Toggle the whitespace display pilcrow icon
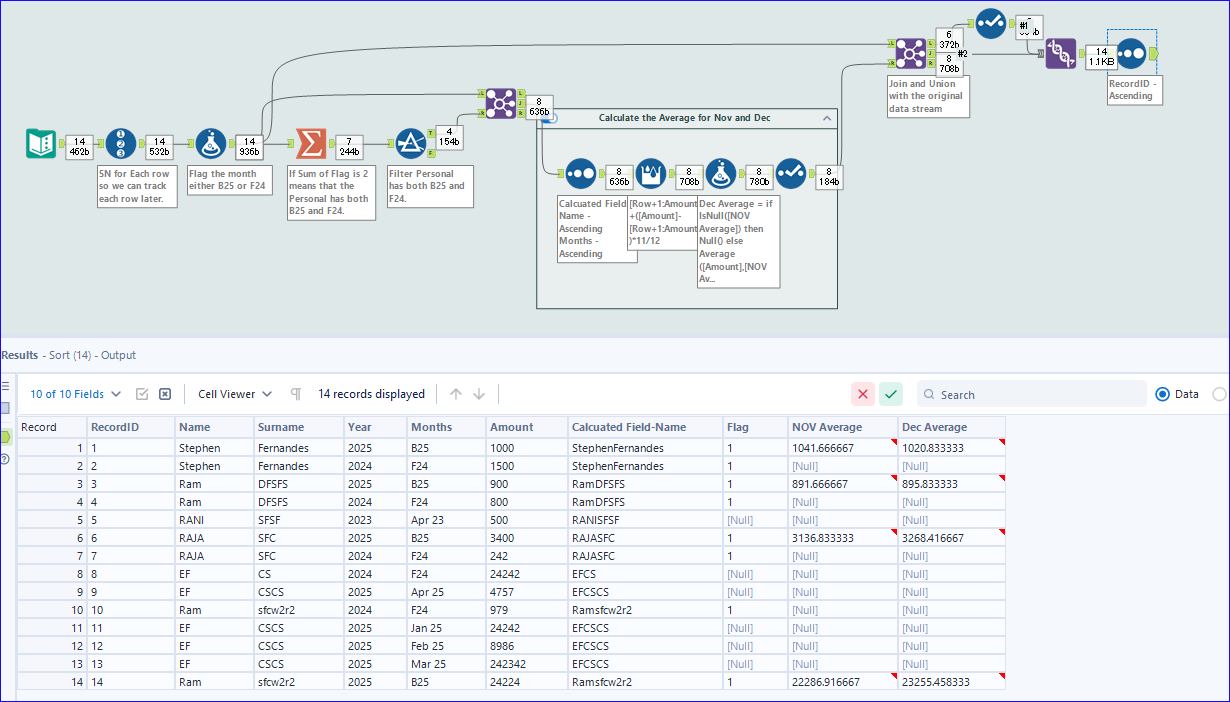This screenshot has width=1230, height=702. tap(296, 394)
